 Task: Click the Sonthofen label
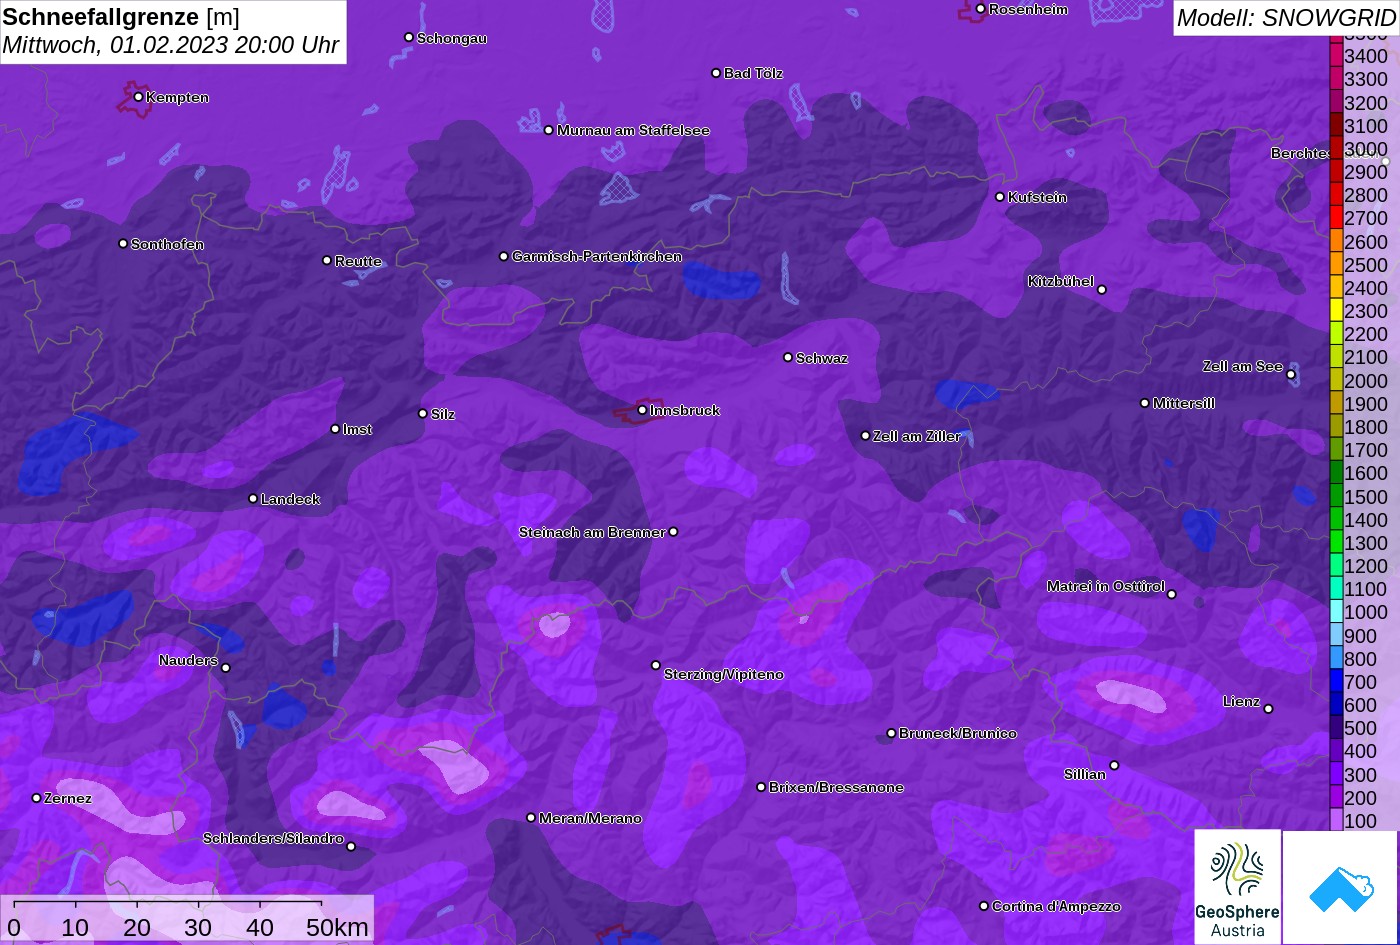pos(167,244)
